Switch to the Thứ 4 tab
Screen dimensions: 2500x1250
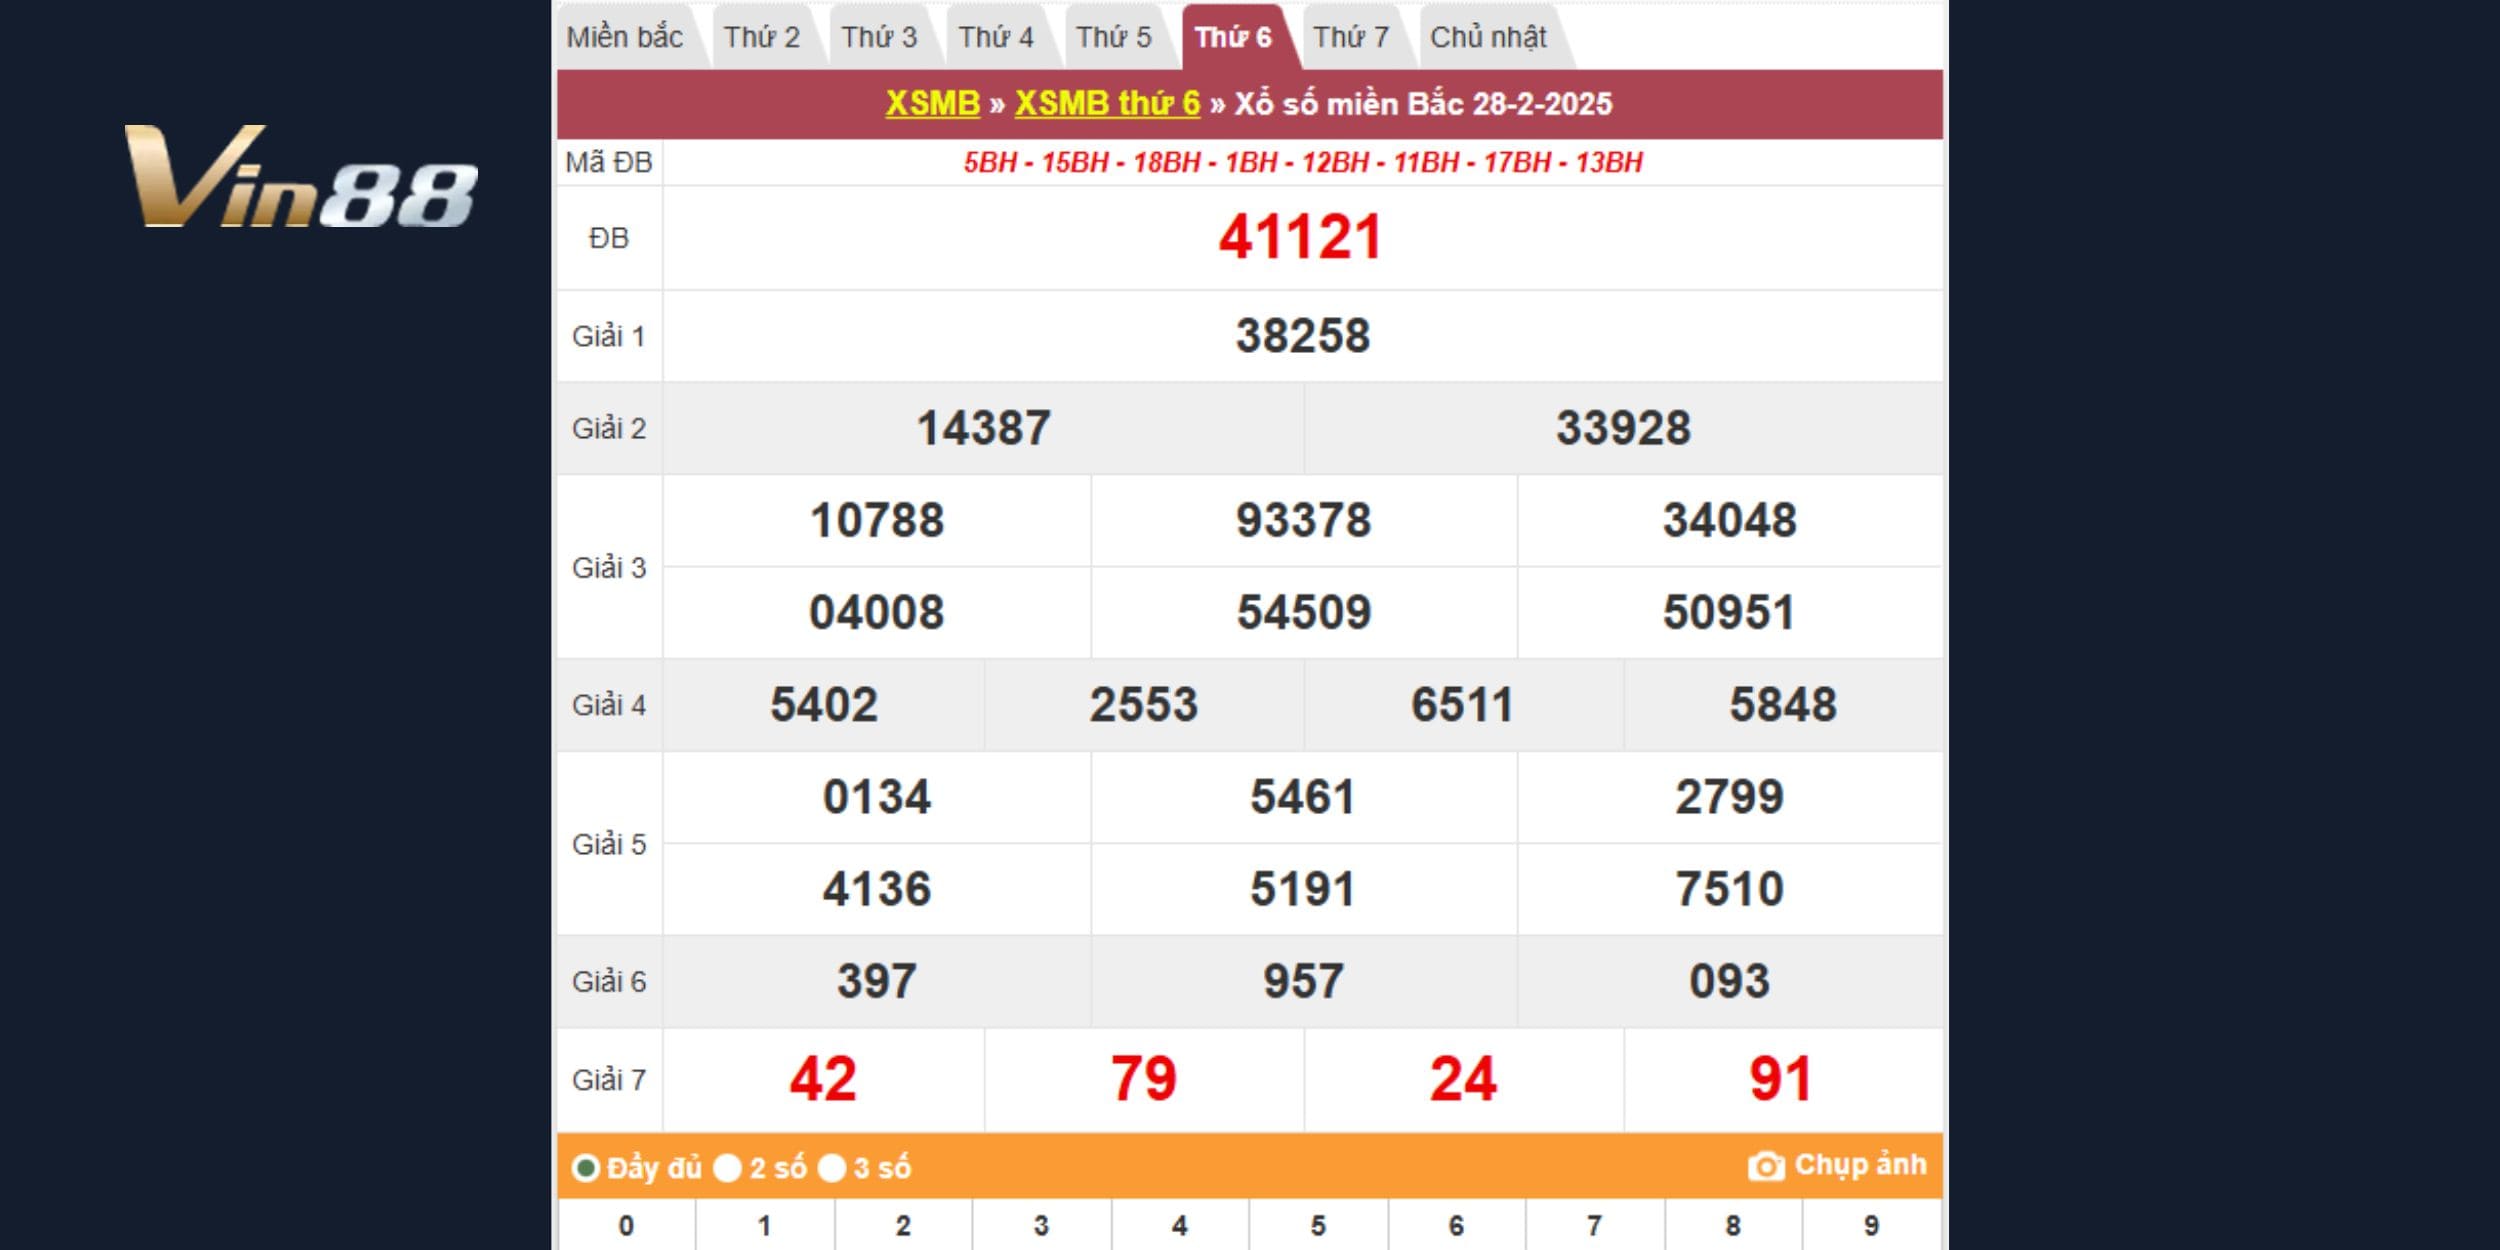996,38
